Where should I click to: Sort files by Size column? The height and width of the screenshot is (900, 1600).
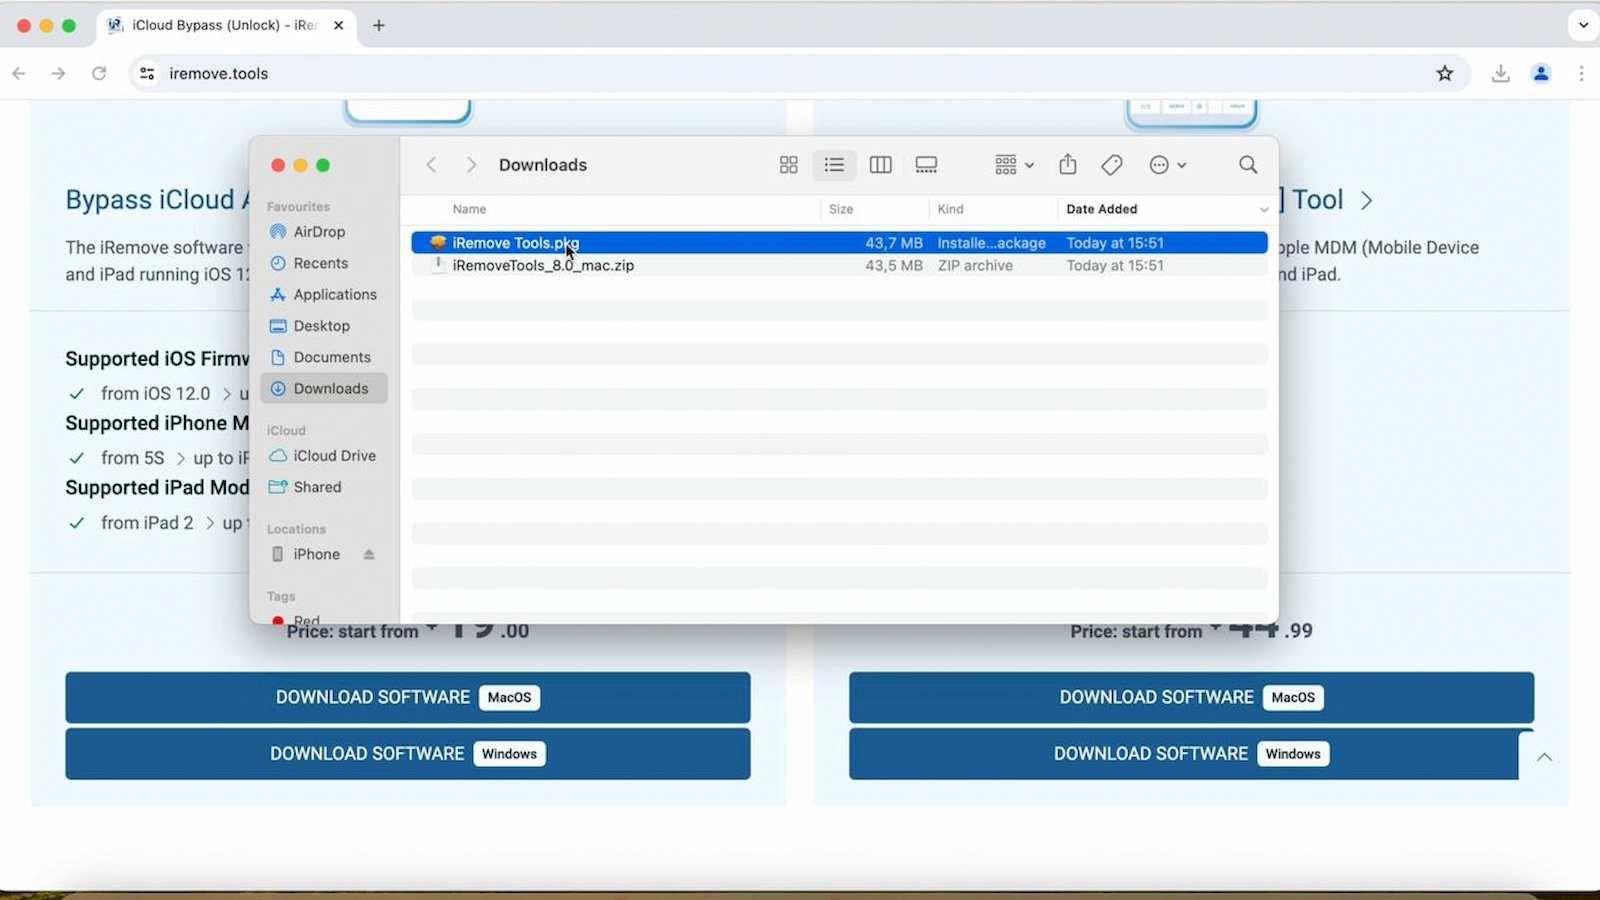coord(841,209)
